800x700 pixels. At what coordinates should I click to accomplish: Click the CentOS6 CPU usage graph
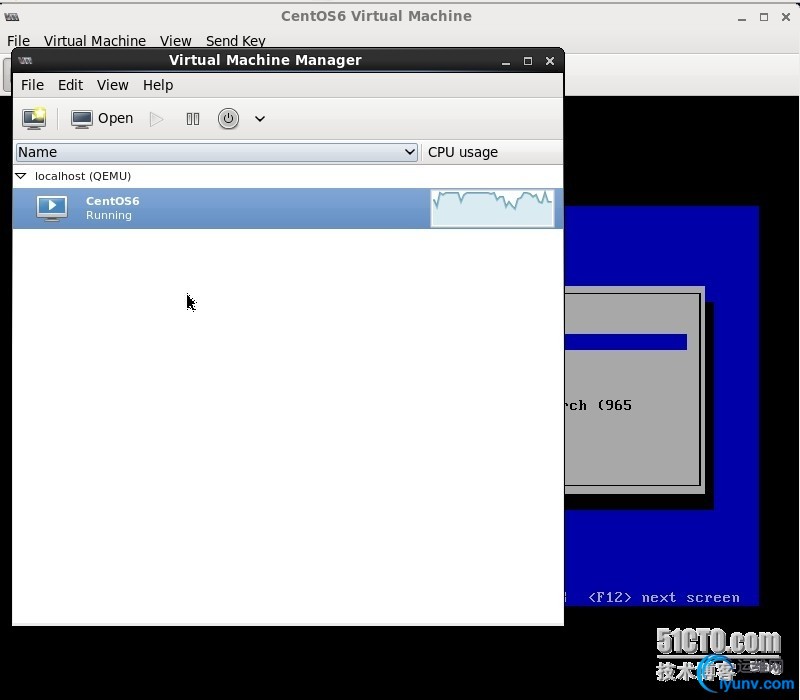492,208
